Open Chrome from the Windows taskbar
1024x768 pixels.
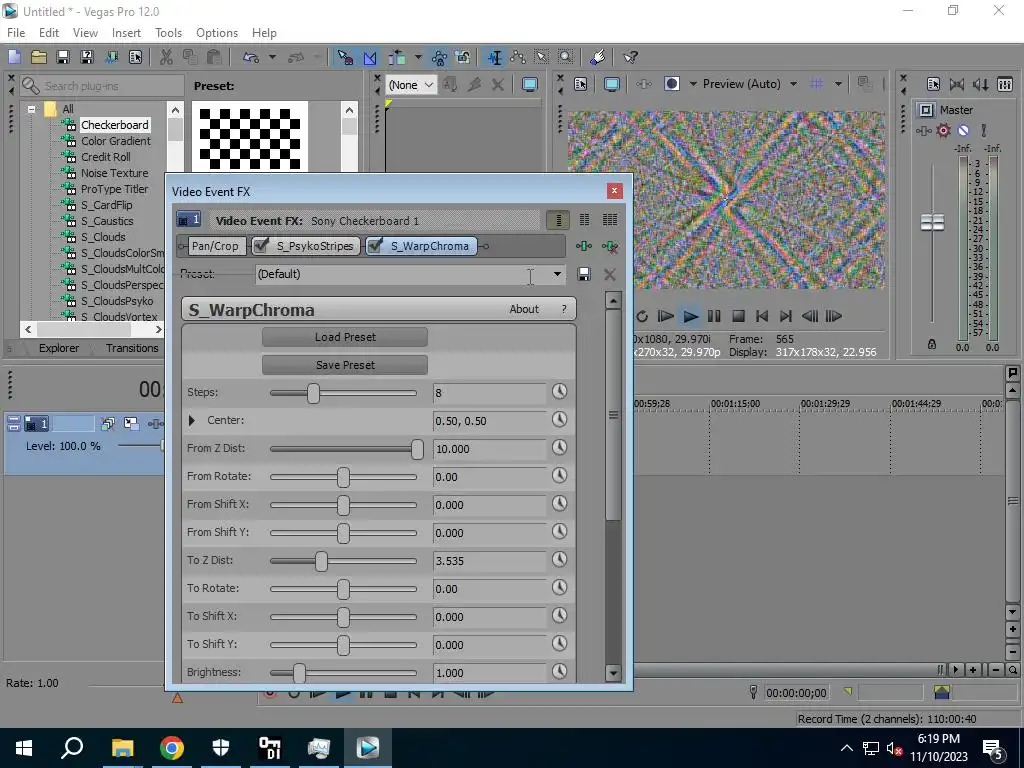click(172, 748)
